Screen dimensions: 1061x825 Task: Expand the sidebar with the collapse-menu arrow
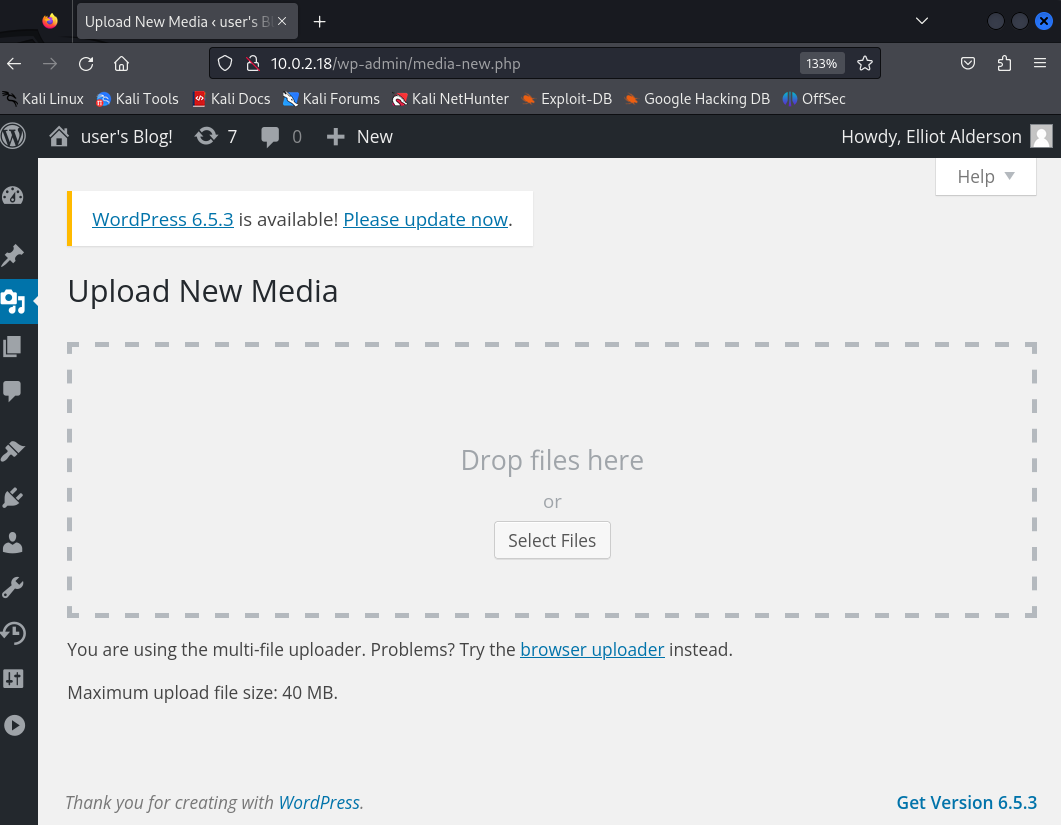(x=13, y=725)
